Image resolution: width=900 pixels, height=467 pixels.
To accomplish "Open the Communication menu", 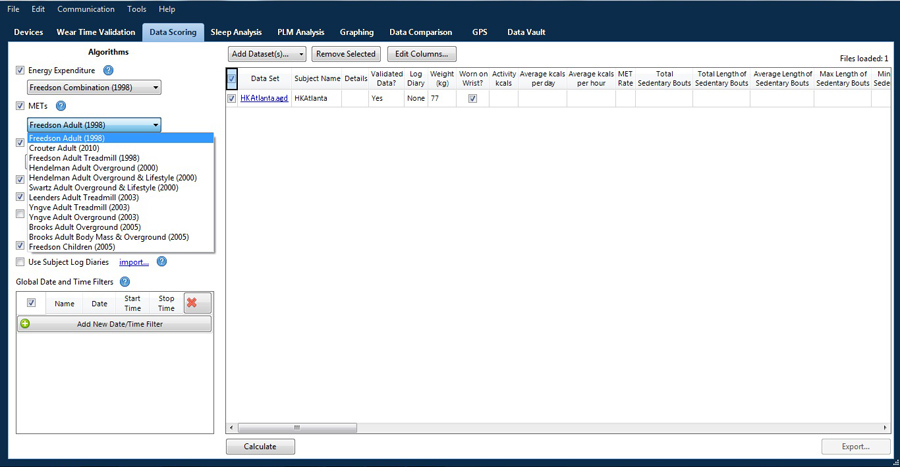I will coord(86,9).
